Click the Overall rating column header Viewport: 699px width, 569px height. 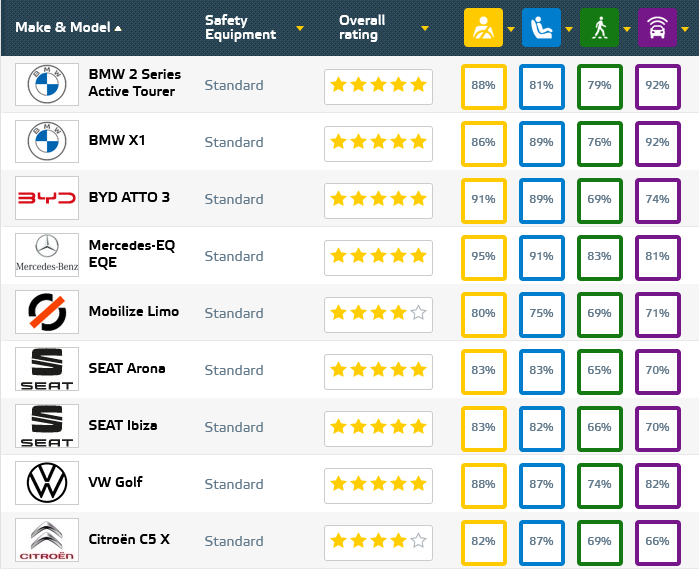[362, 27]
